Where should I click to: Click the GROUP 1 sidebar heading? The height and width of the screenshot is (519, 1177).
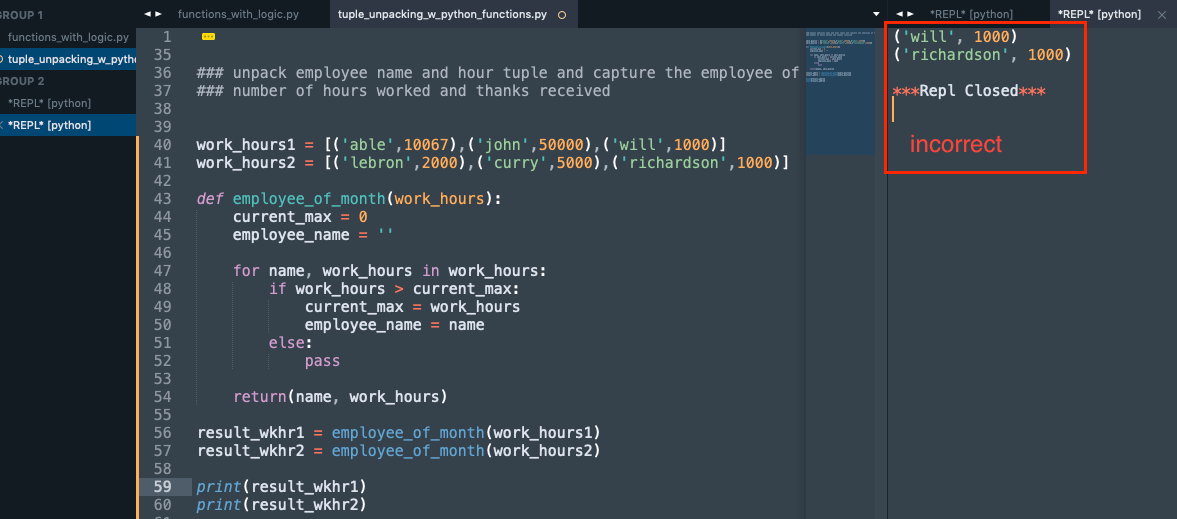pyautogui.click(x=21, y=15)
